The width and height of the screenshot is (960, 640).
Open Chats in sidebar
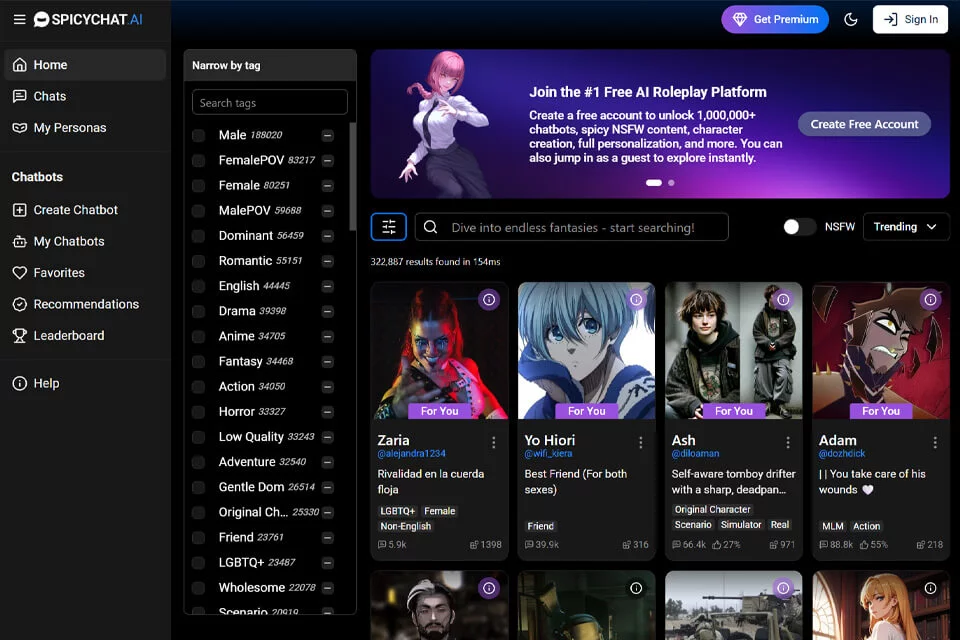point(85,96)
